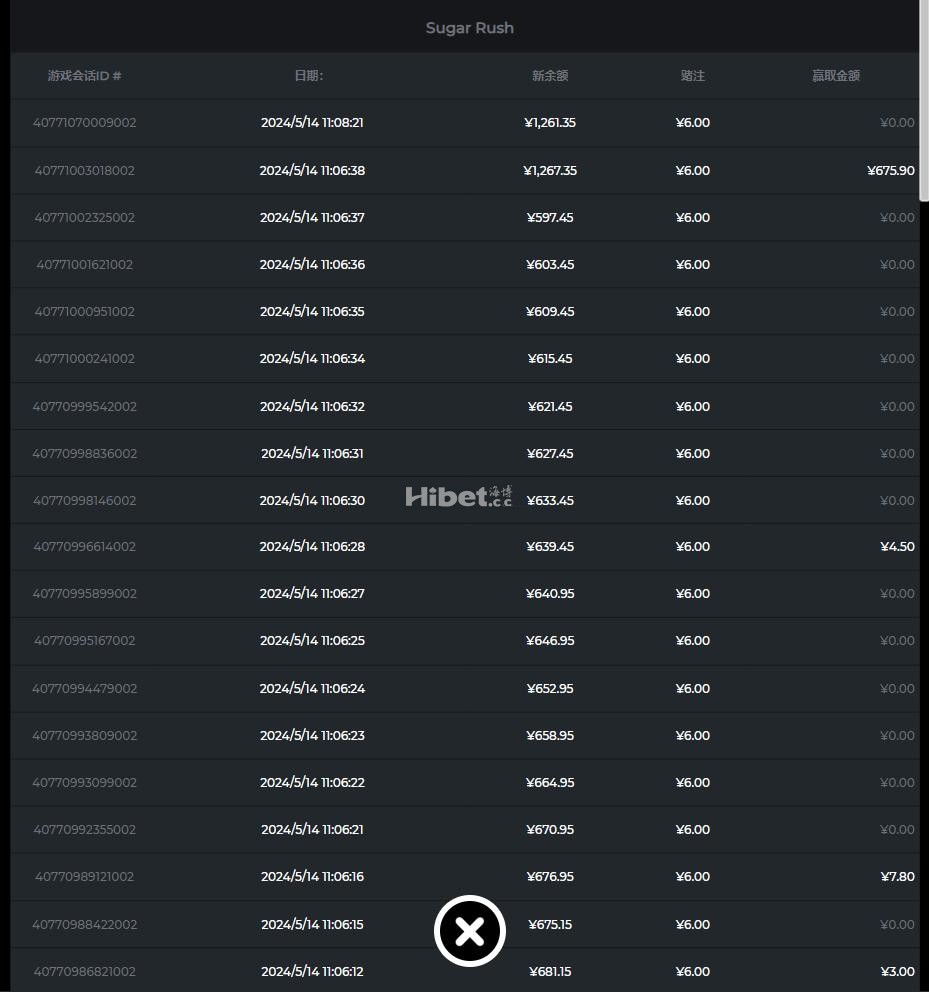Click the 新余额 column header
Screen dimensions: 929x992
pos(550,76)
